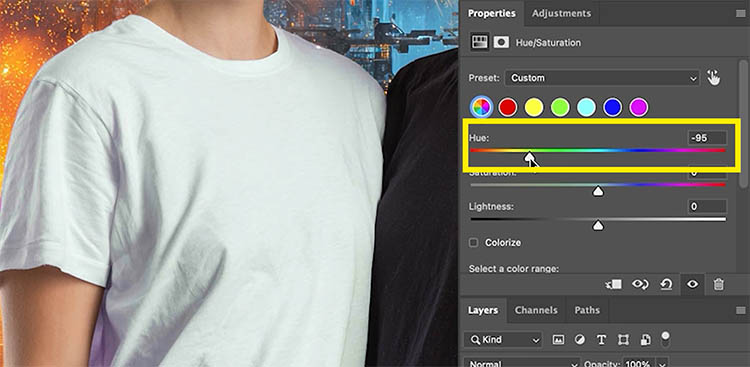Click the Hue/Saturation adjustment icon
This screenshot has height=367, width=750.
click(479, 42)
